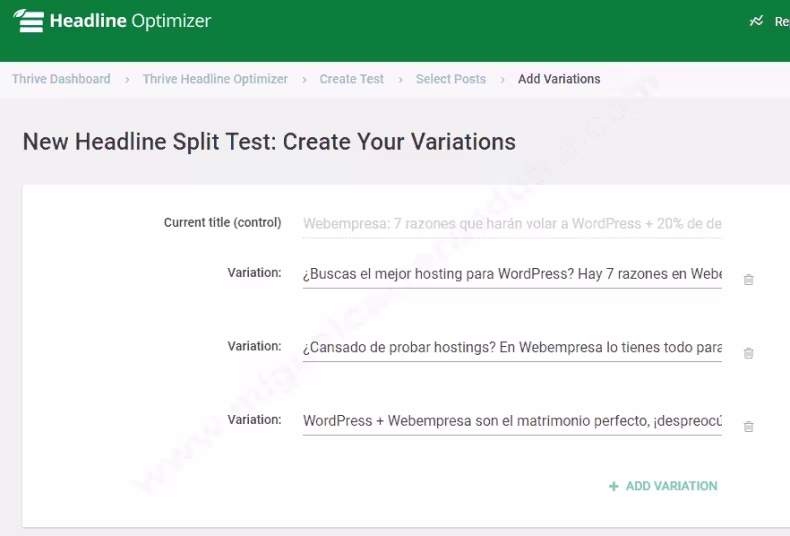This screenshot has width=790, height=536.
Task: Click the page heading 'New Headline Split Test'
Action: click(x=269, y=142)
